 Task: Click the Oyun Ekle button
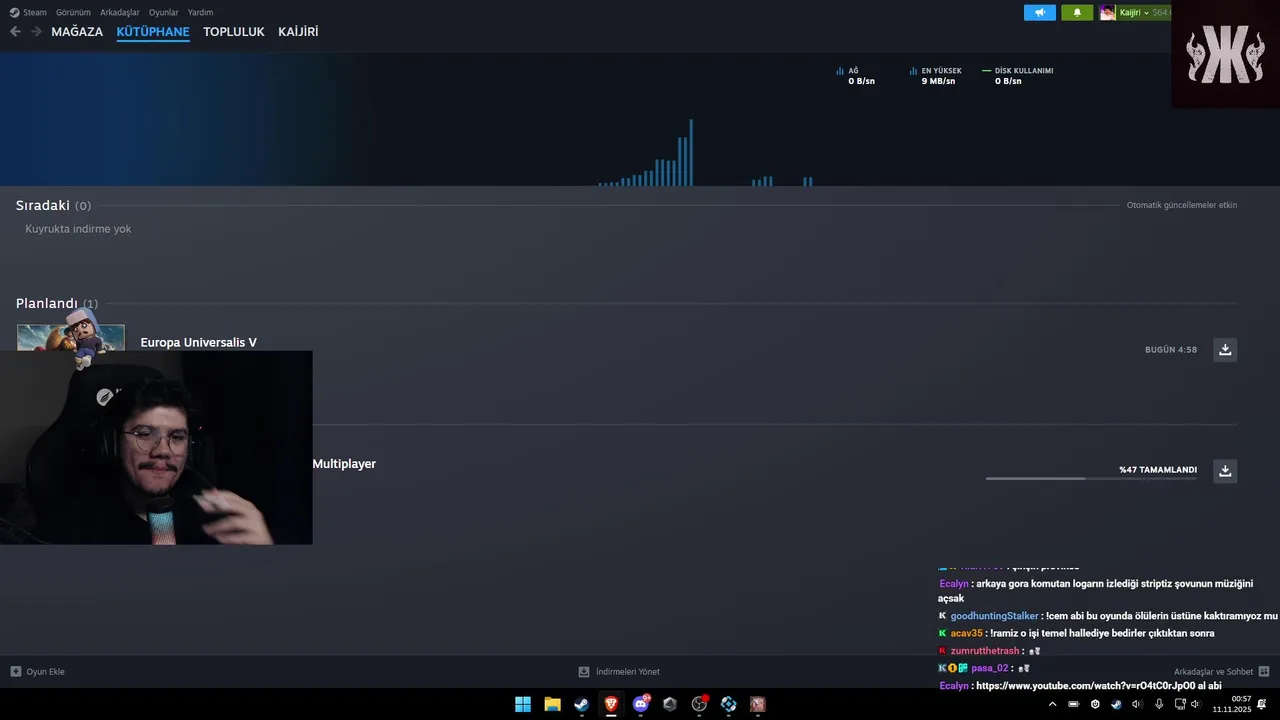(x=37, y=672)
